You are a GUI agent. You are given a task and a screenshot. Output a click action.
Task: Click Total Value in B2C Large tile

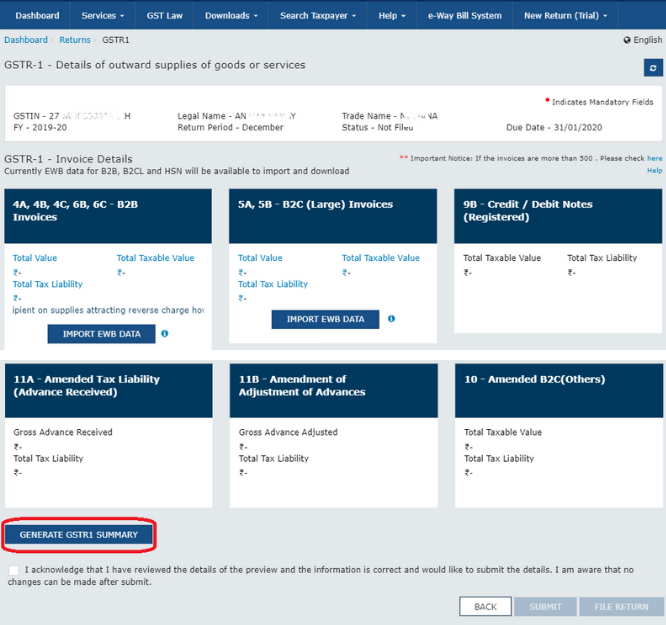click(260, 258)
